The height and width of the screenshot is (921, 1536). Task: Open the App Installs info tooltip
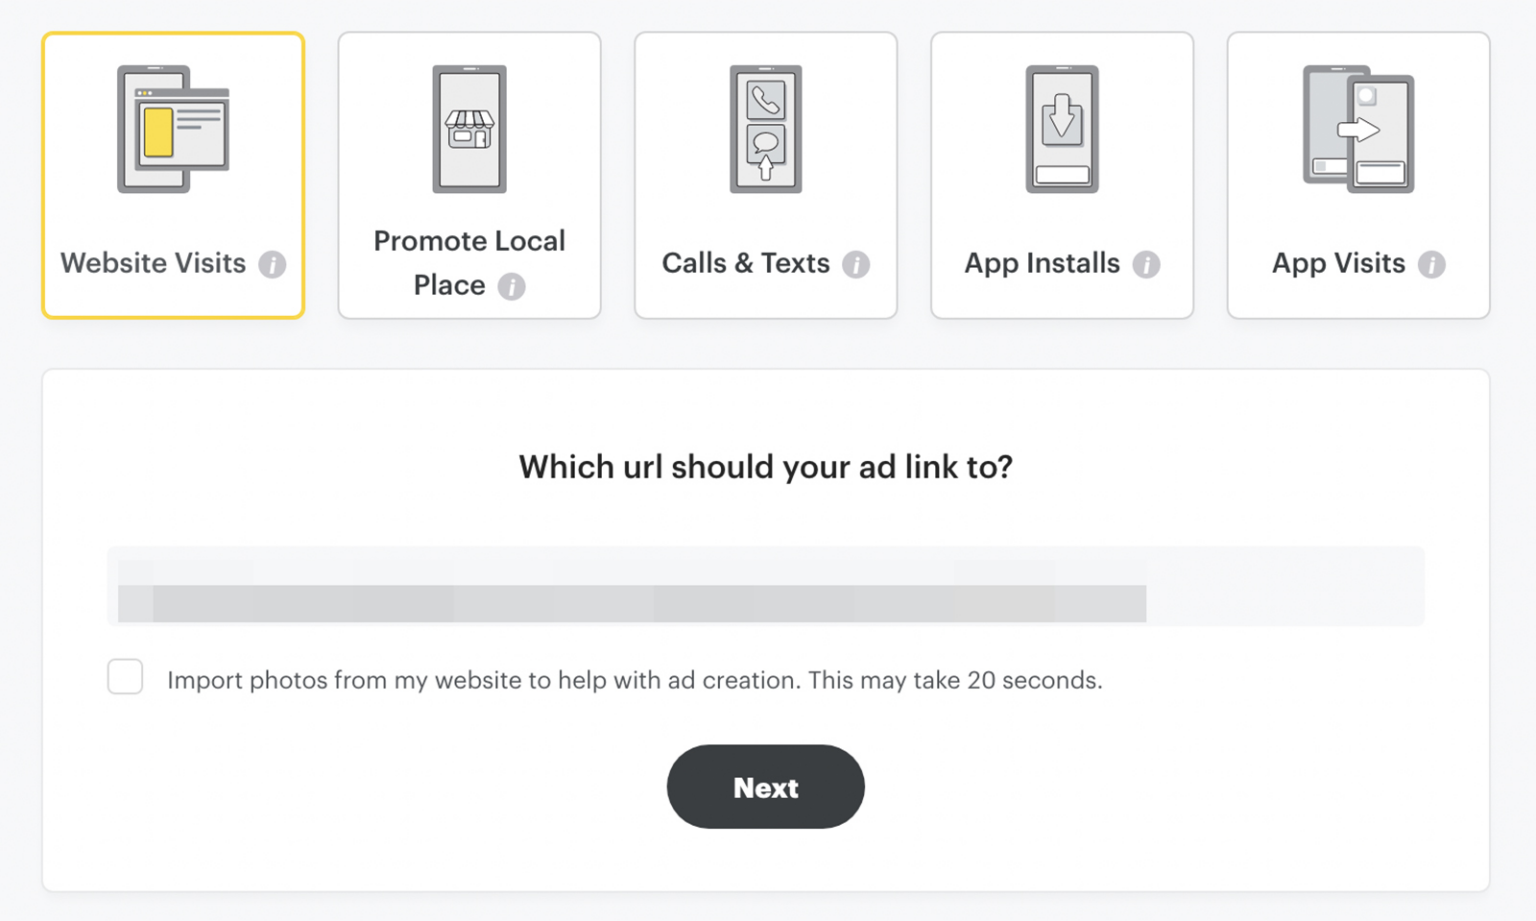[1147, 264]
